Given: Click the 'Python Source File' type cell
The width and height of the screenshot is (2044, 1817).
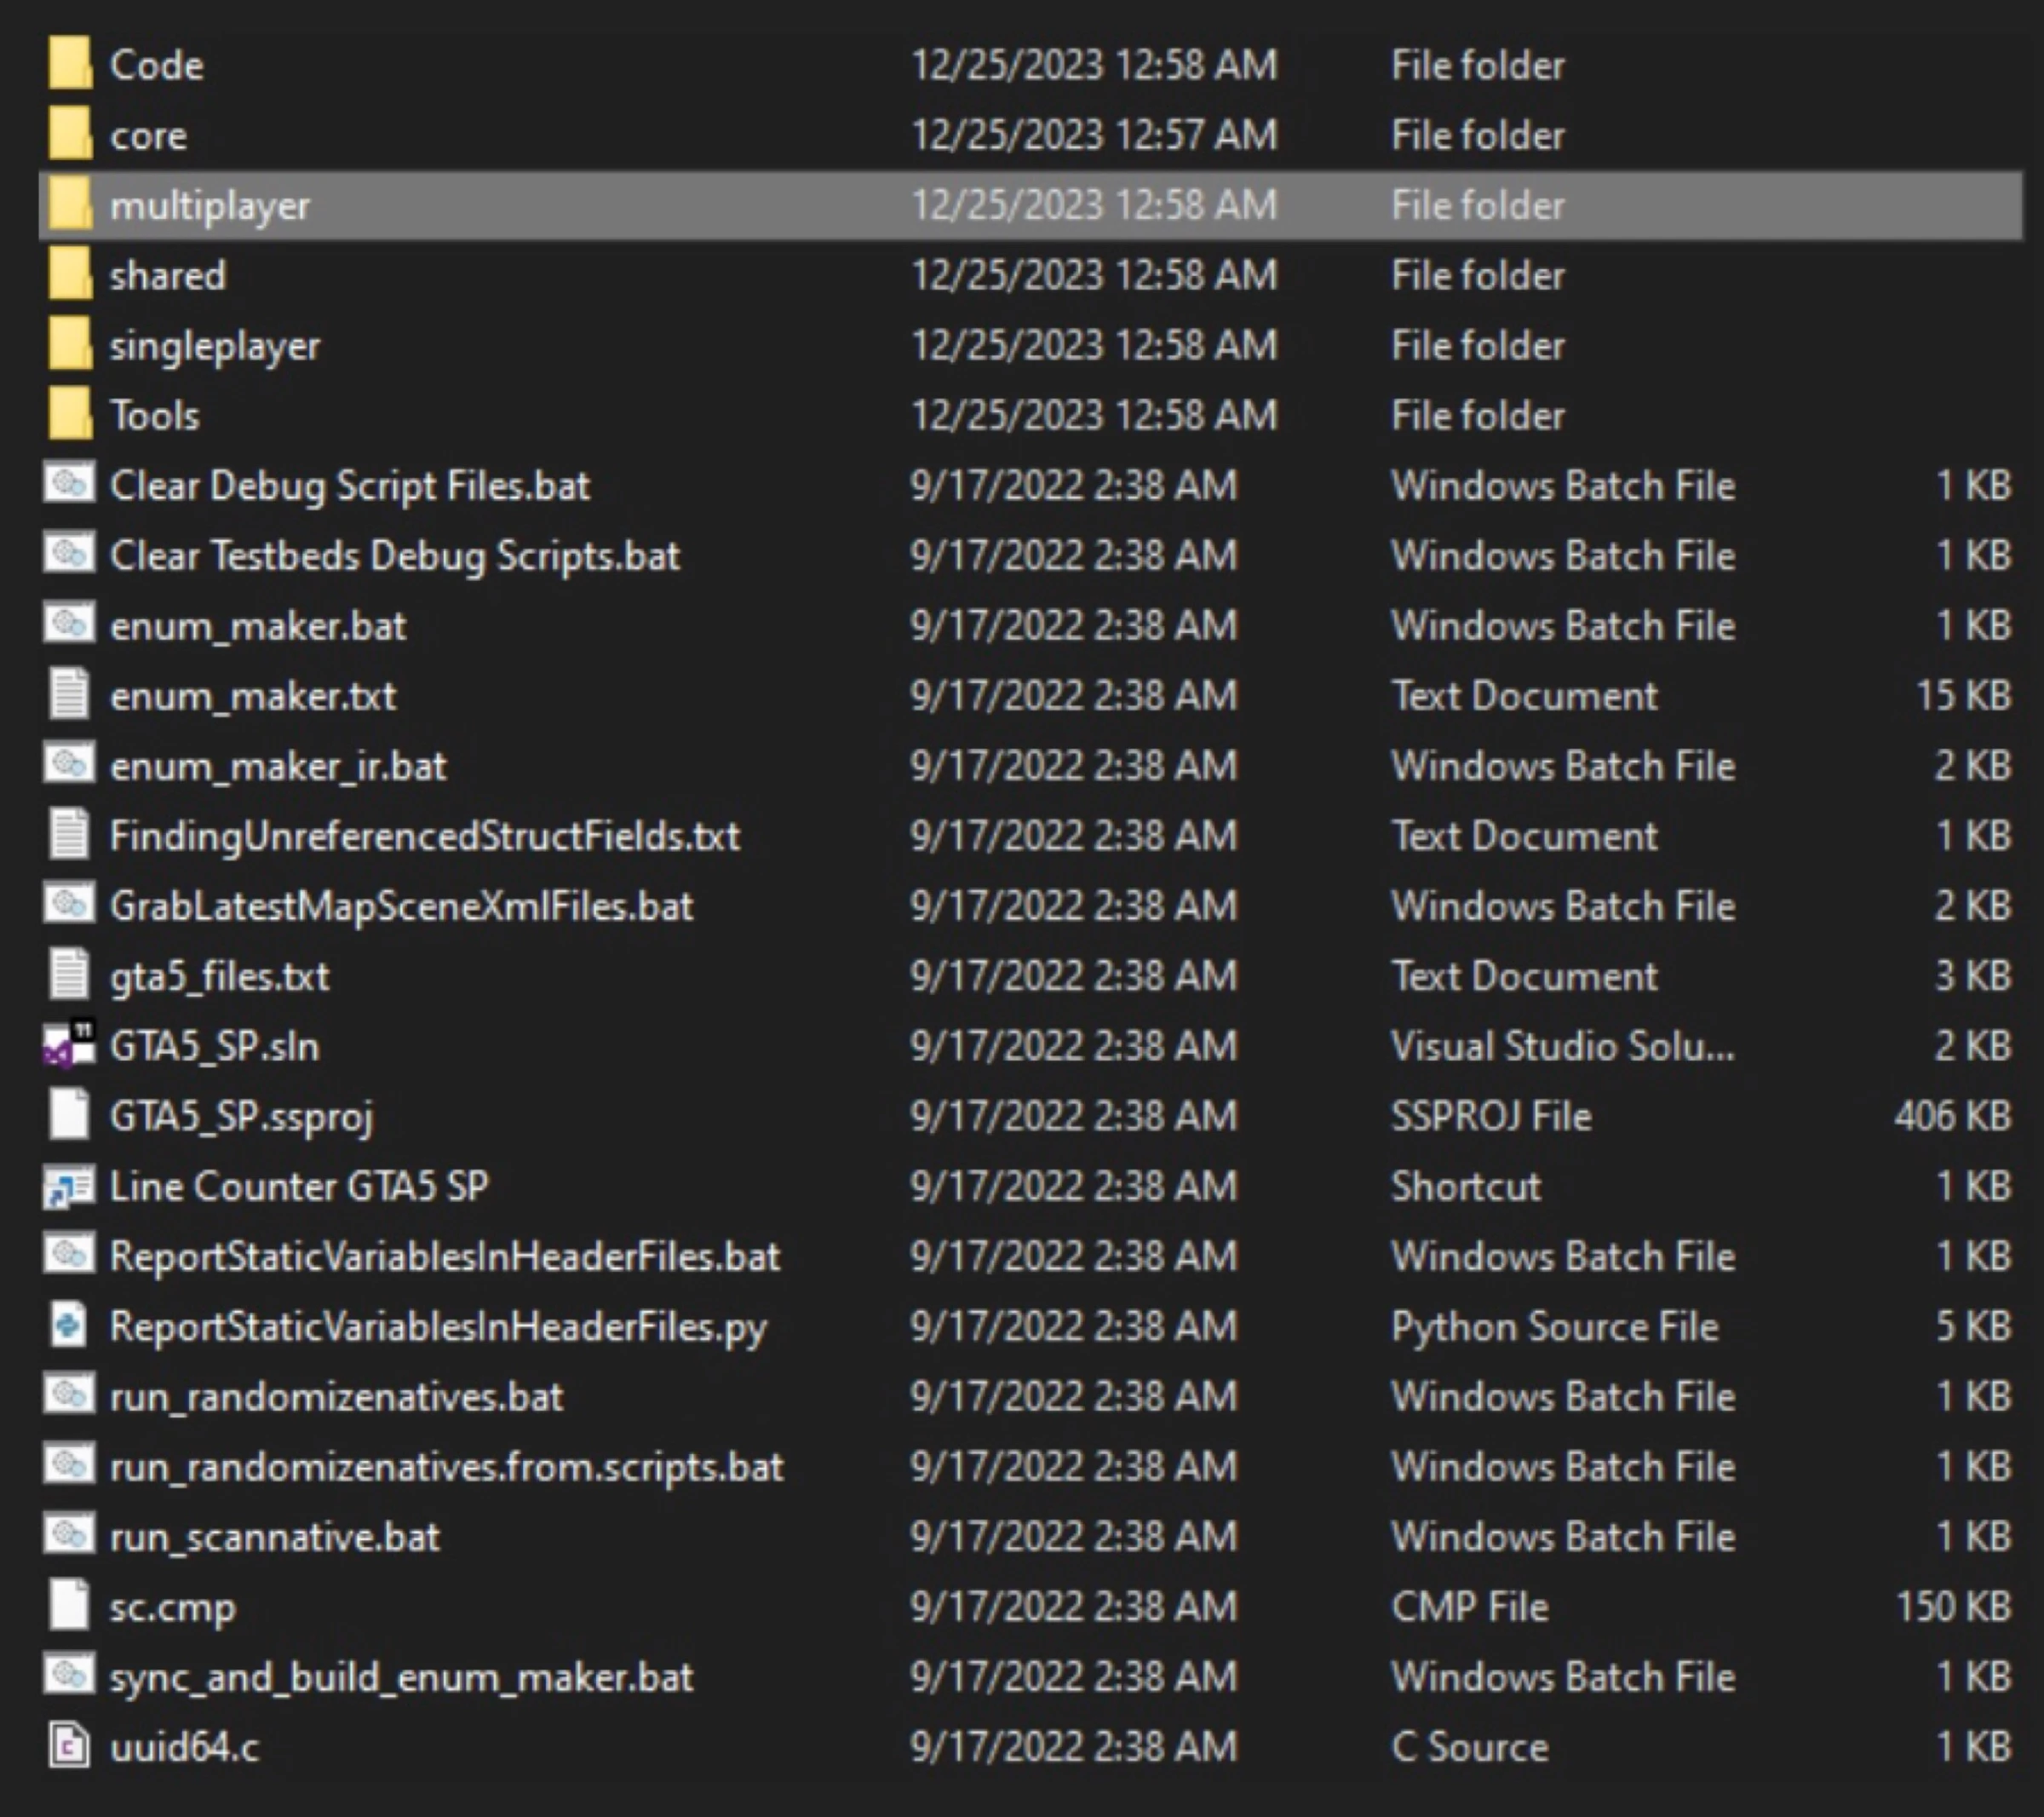Looking at the screenshot, I should click(x=1554, y=1327).
